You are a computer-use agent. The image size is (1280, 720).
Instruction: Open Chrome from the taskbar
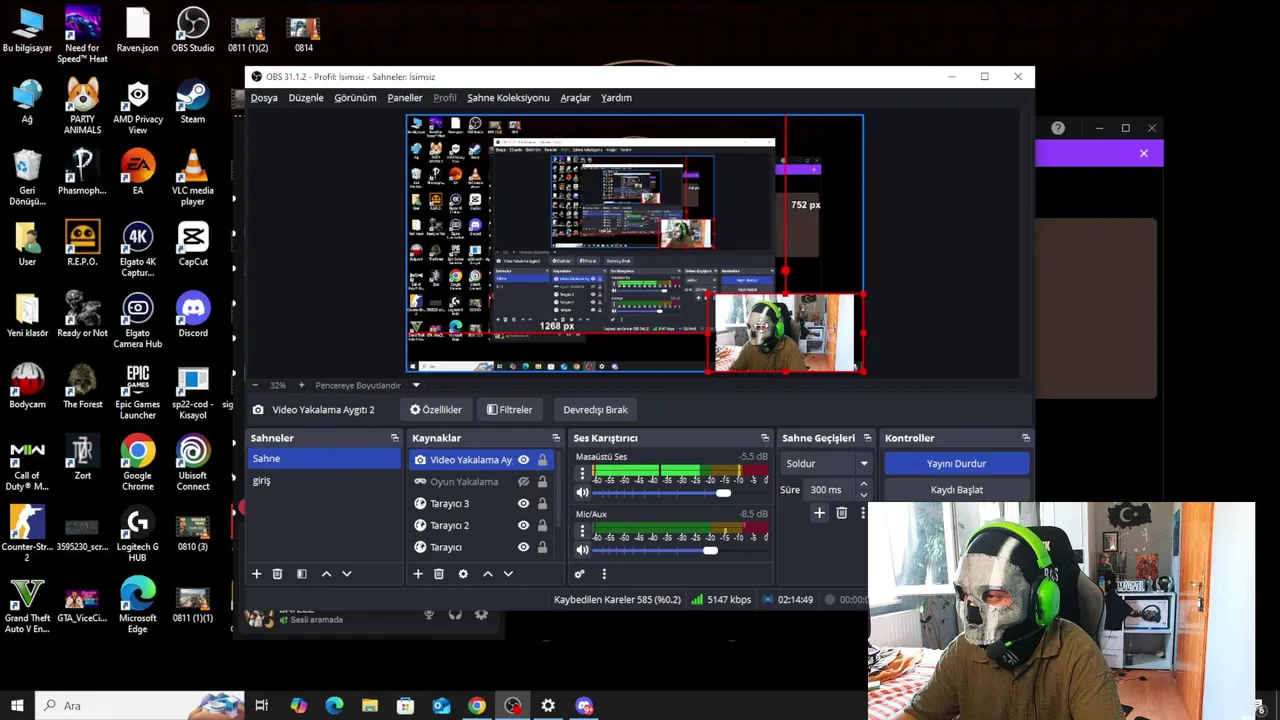coord(477,706)
